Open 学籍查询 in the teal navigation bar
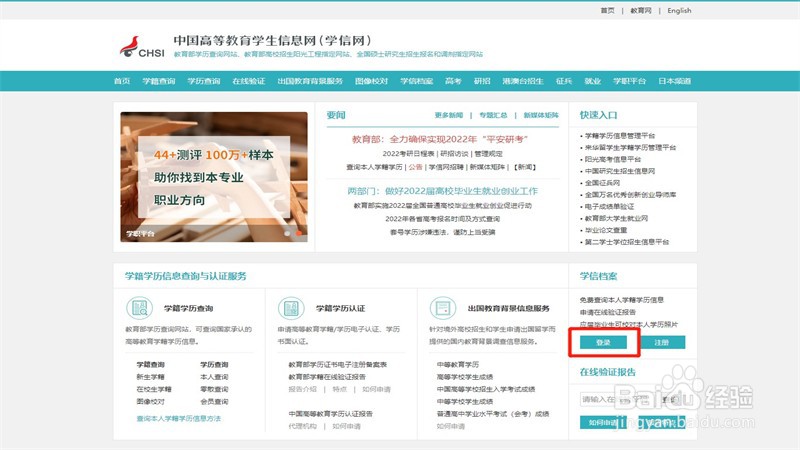The image size is (800, 450). pyautogui.click(x=159, y=81)
